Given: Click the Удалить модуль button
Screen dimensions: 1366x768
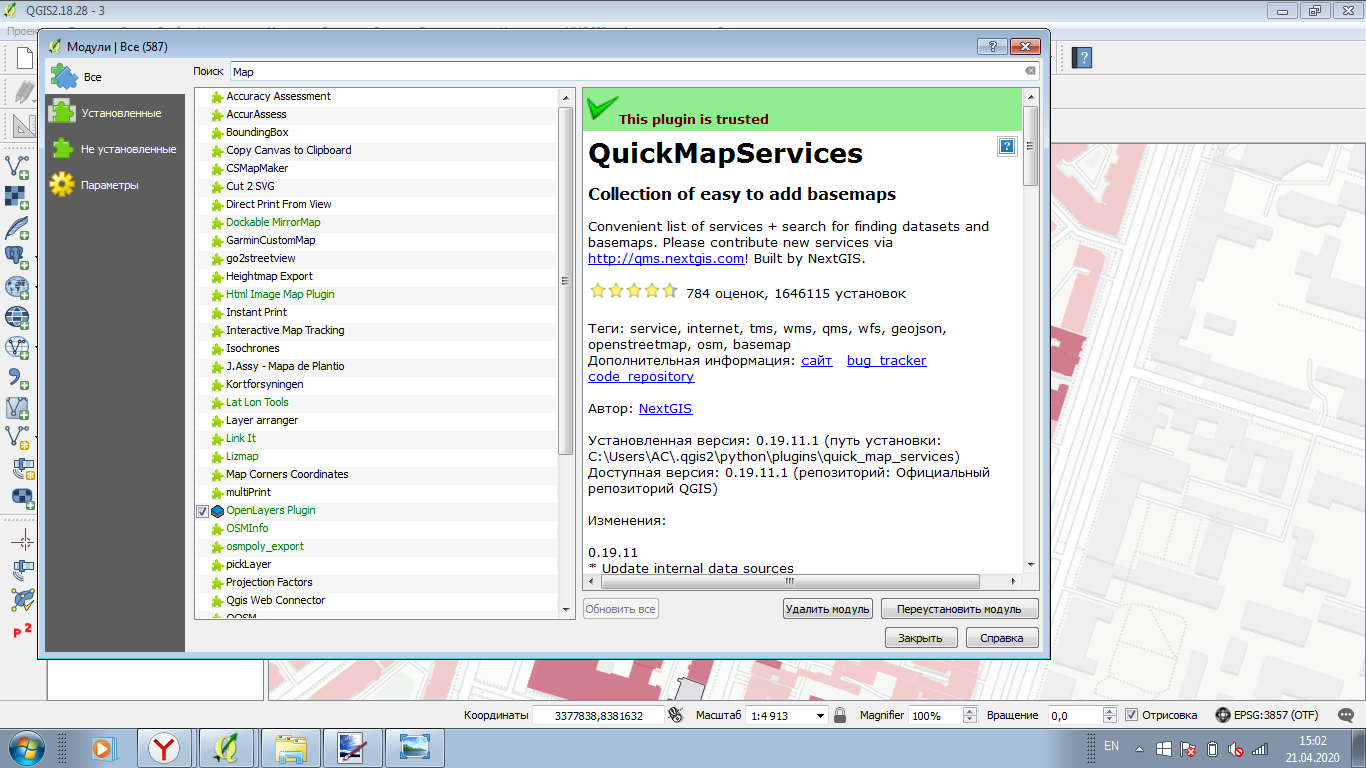Looking at the screenshot, I should tap(828, 608).
